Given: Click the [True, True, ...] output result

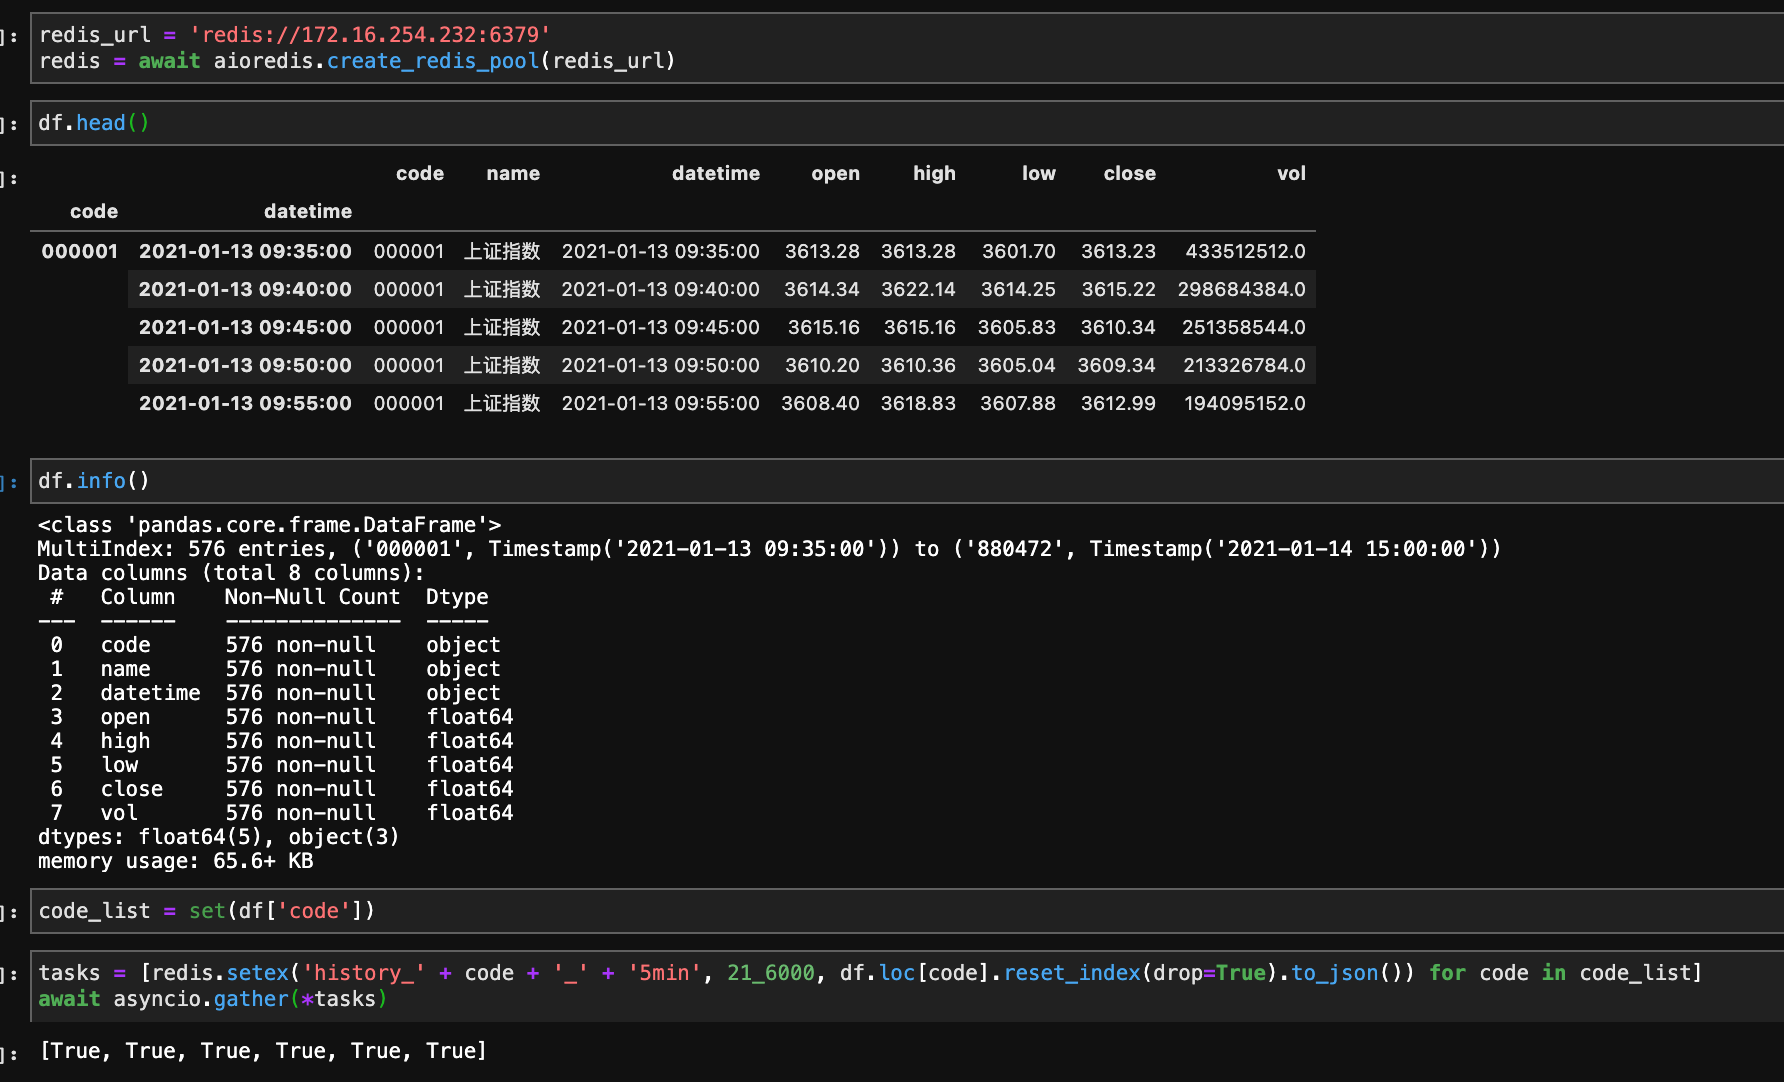Looking at the screenshot, I should click(263, 1051).
